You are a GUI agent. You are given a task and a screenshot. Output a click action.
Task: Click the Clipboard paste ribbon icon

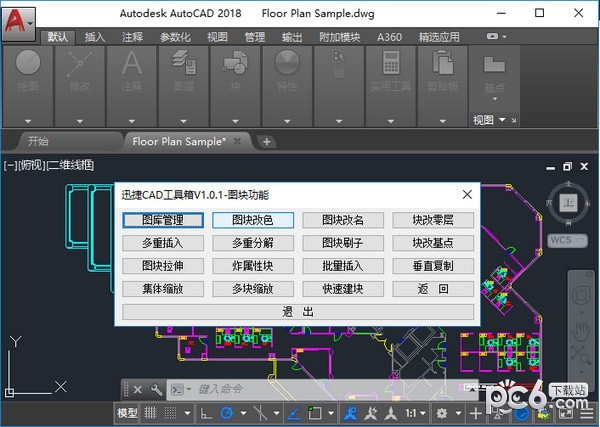pos(440,64)
